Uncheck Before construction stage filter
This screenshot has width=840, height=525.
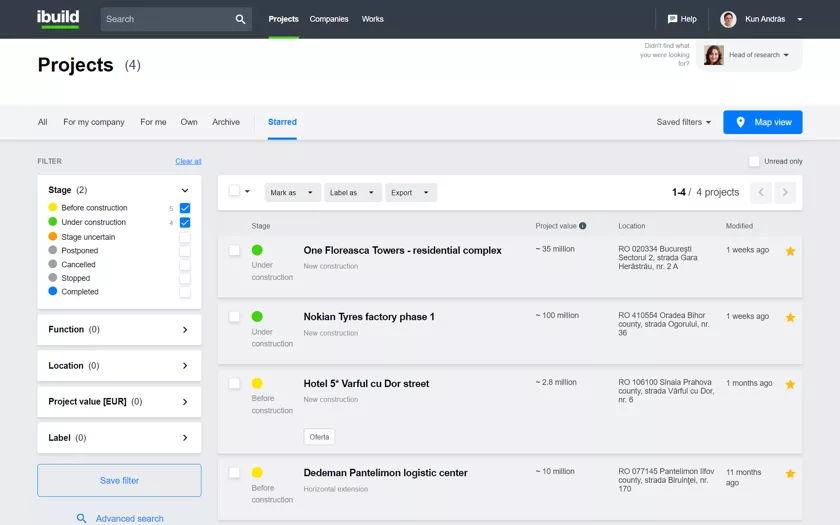point(185,208)
